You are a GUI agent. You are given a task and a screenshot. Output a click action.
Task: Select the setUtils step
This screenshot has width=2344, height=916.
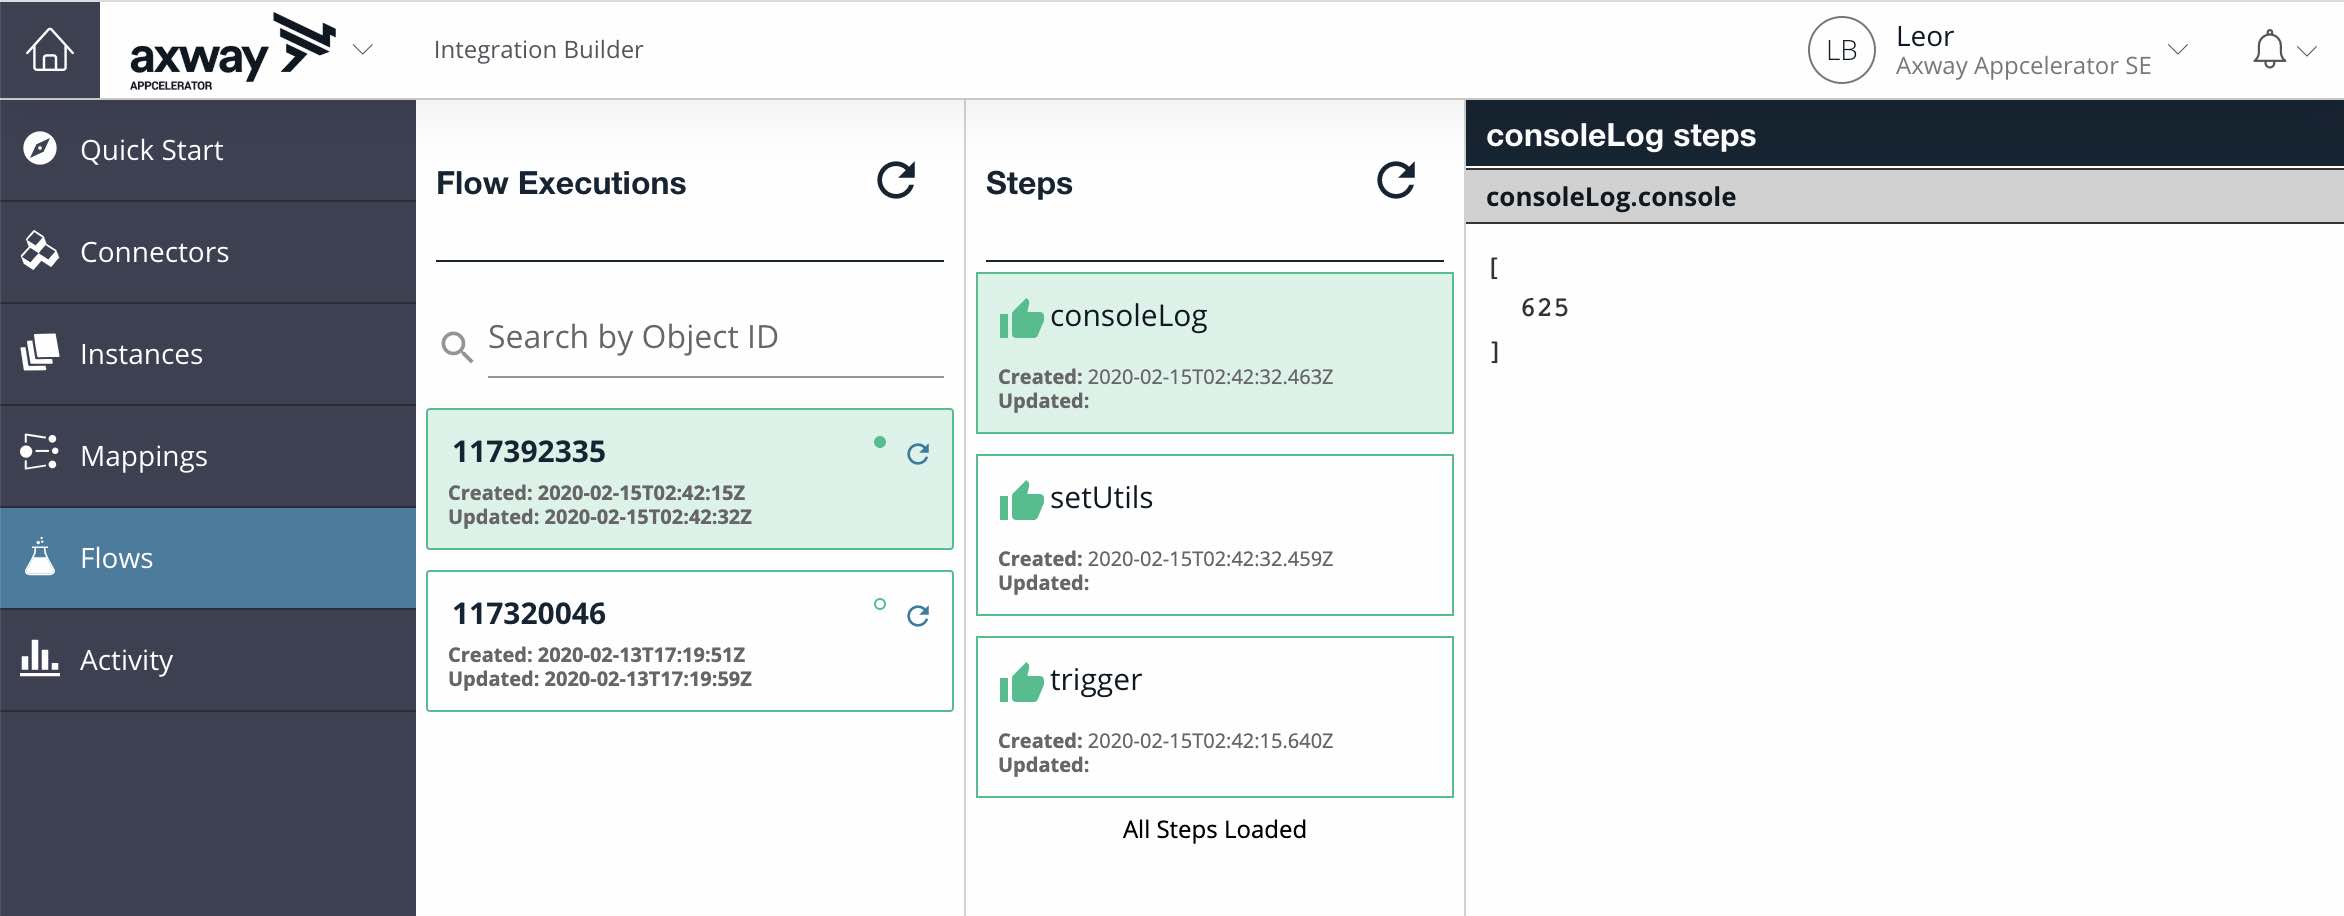click(1214, 535)
